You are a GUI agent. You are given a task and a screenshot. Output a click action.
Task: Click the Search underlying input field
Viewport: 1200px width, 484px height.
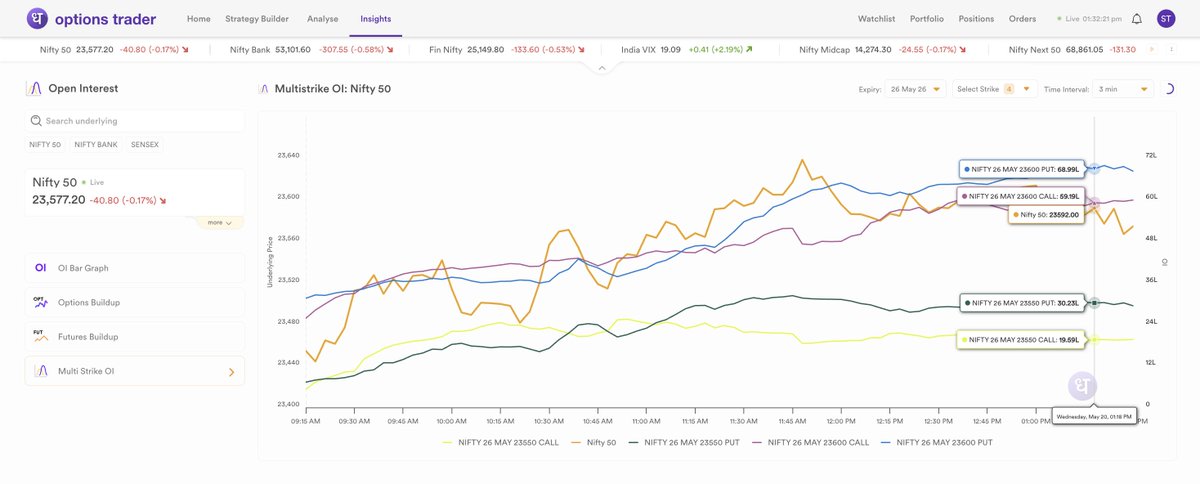(135, 121)
